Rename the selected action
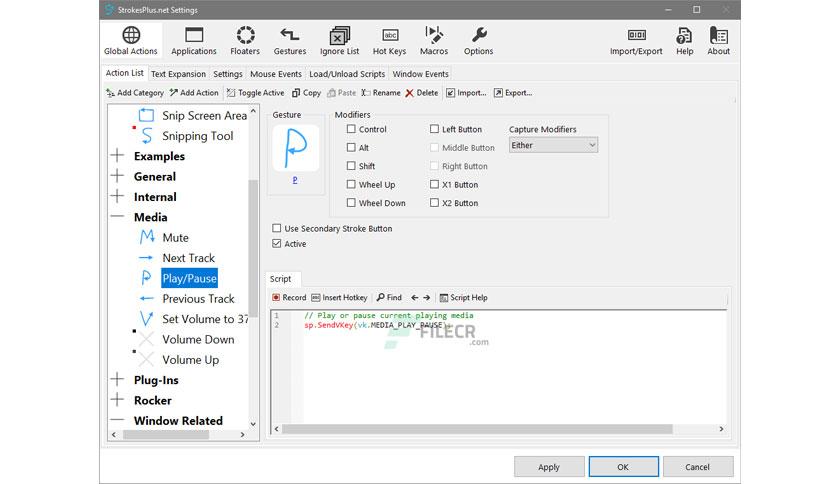 point(381,93)
